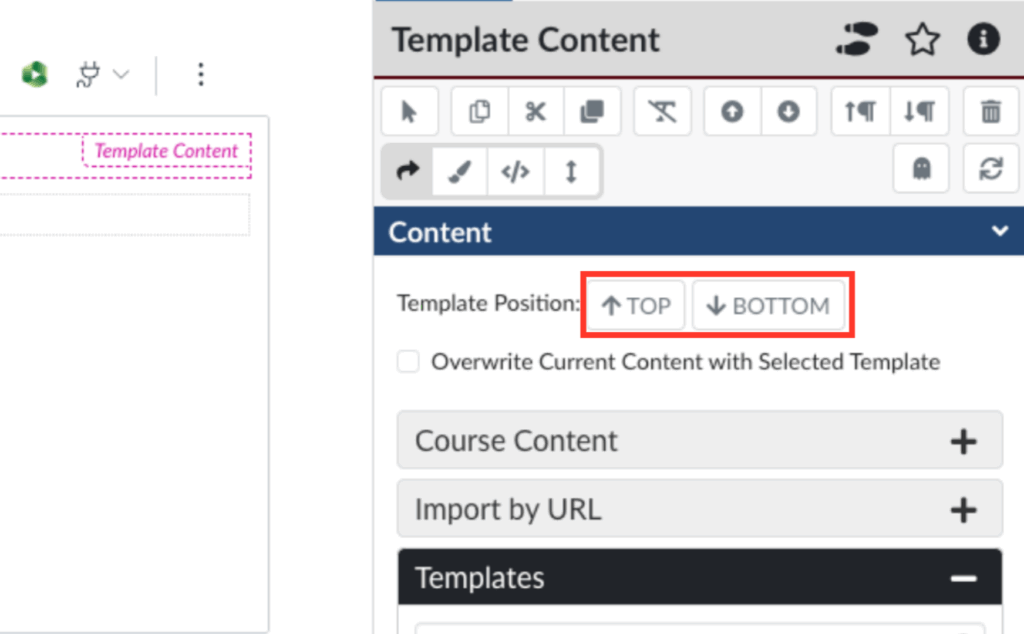This screenshot has height=634, width=1024.
Task: Open the plug icon dropdown
Action: click(103, 74)
